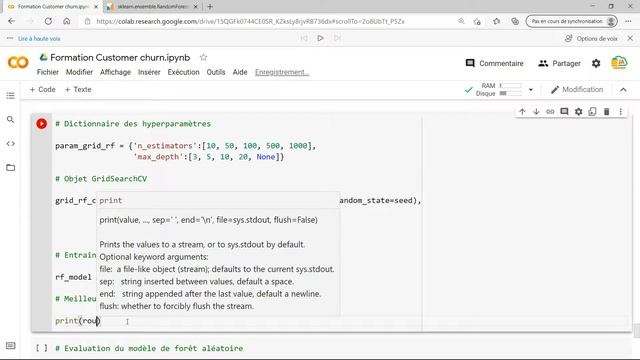Open the Insérer menu
This screenshot has width=640, height=360.
(149, 72)
